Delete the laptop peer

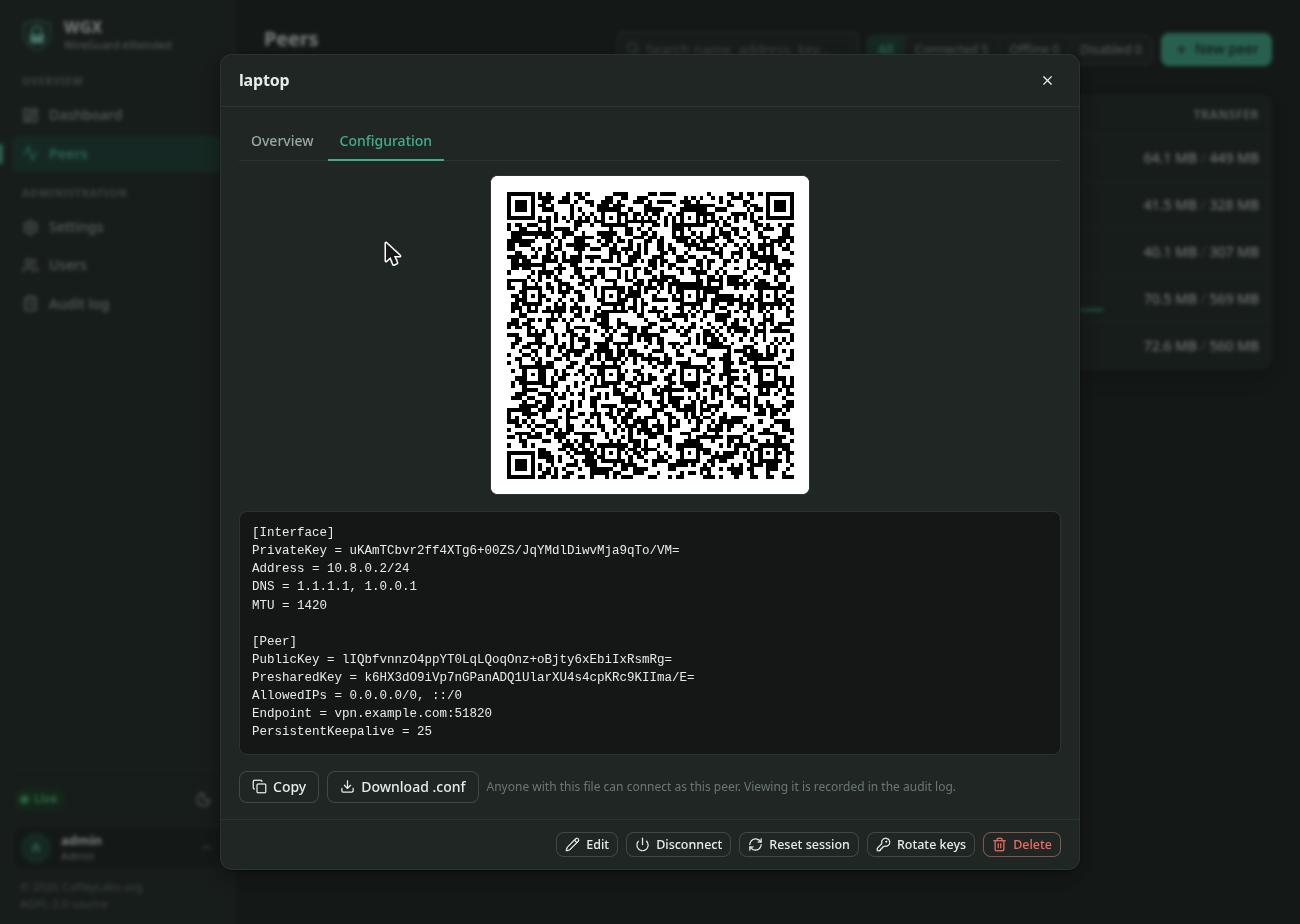(1022, 845)
